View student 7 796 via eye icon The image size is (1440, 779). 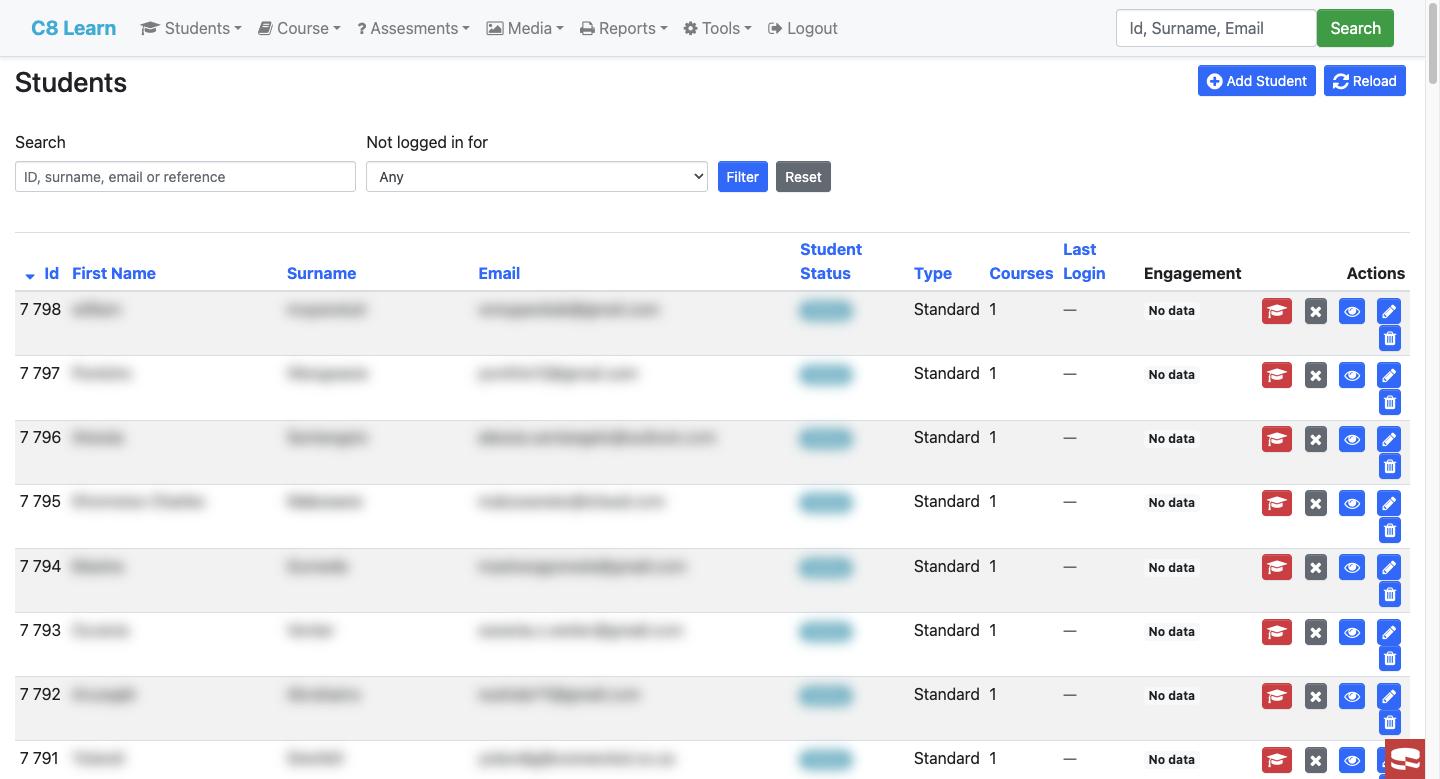pos(1352,439)
